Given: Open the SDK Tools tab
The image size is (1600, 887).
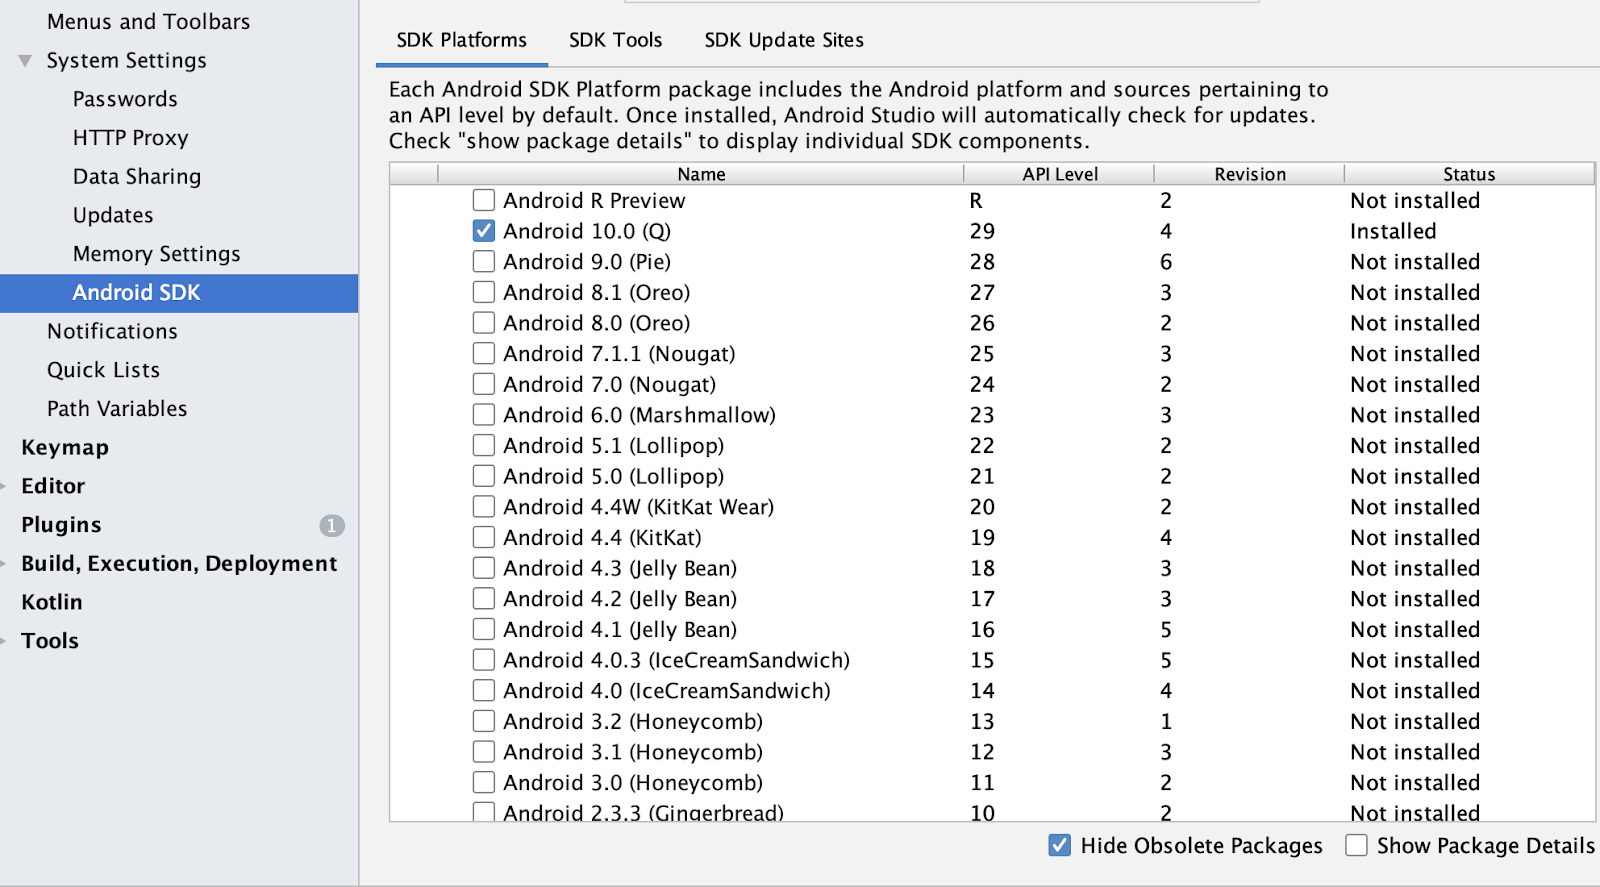Looking at the screenshot, I should coord(616,40).
